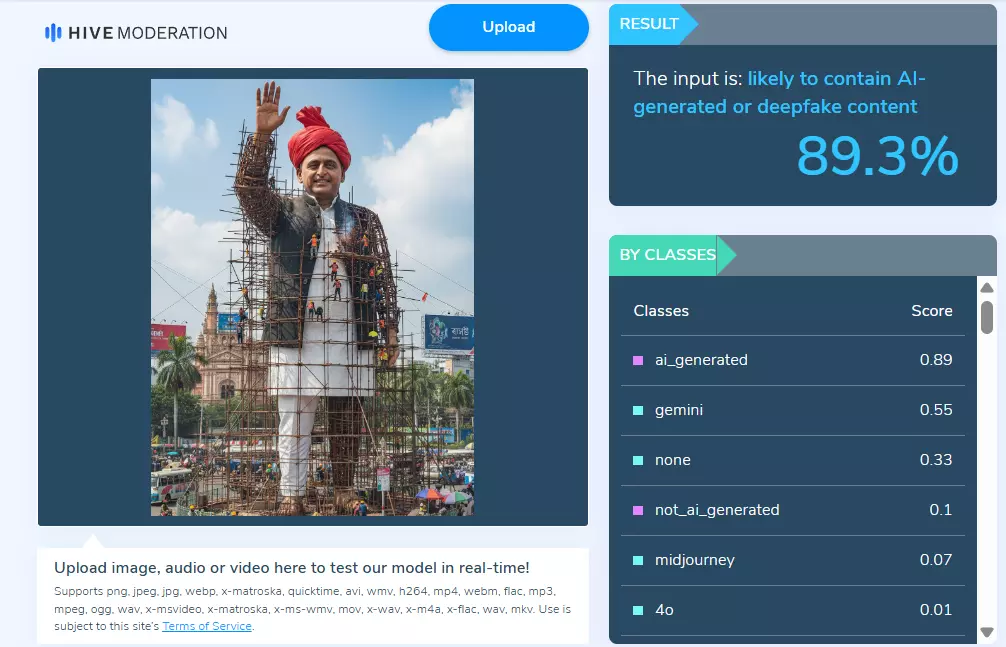Click the Upload button
The height and width of the screenshot is (647, 1006).
click(x=509, y=27)
